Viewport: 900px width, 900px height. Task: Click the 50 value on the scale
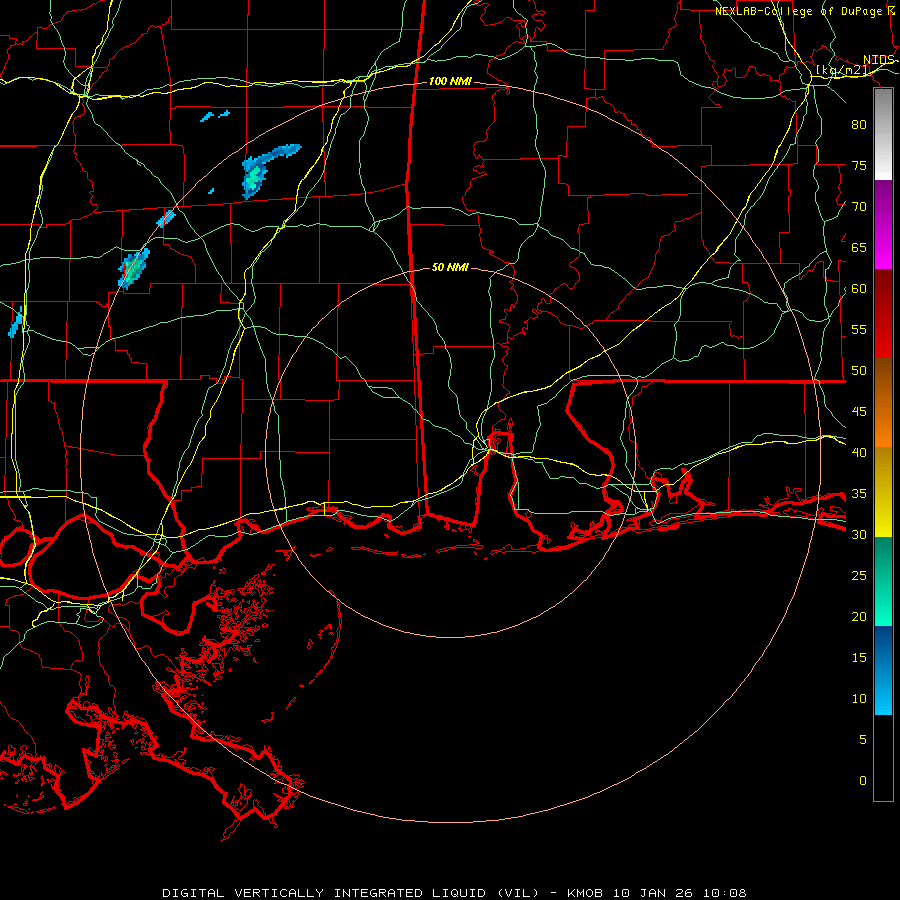859,371
